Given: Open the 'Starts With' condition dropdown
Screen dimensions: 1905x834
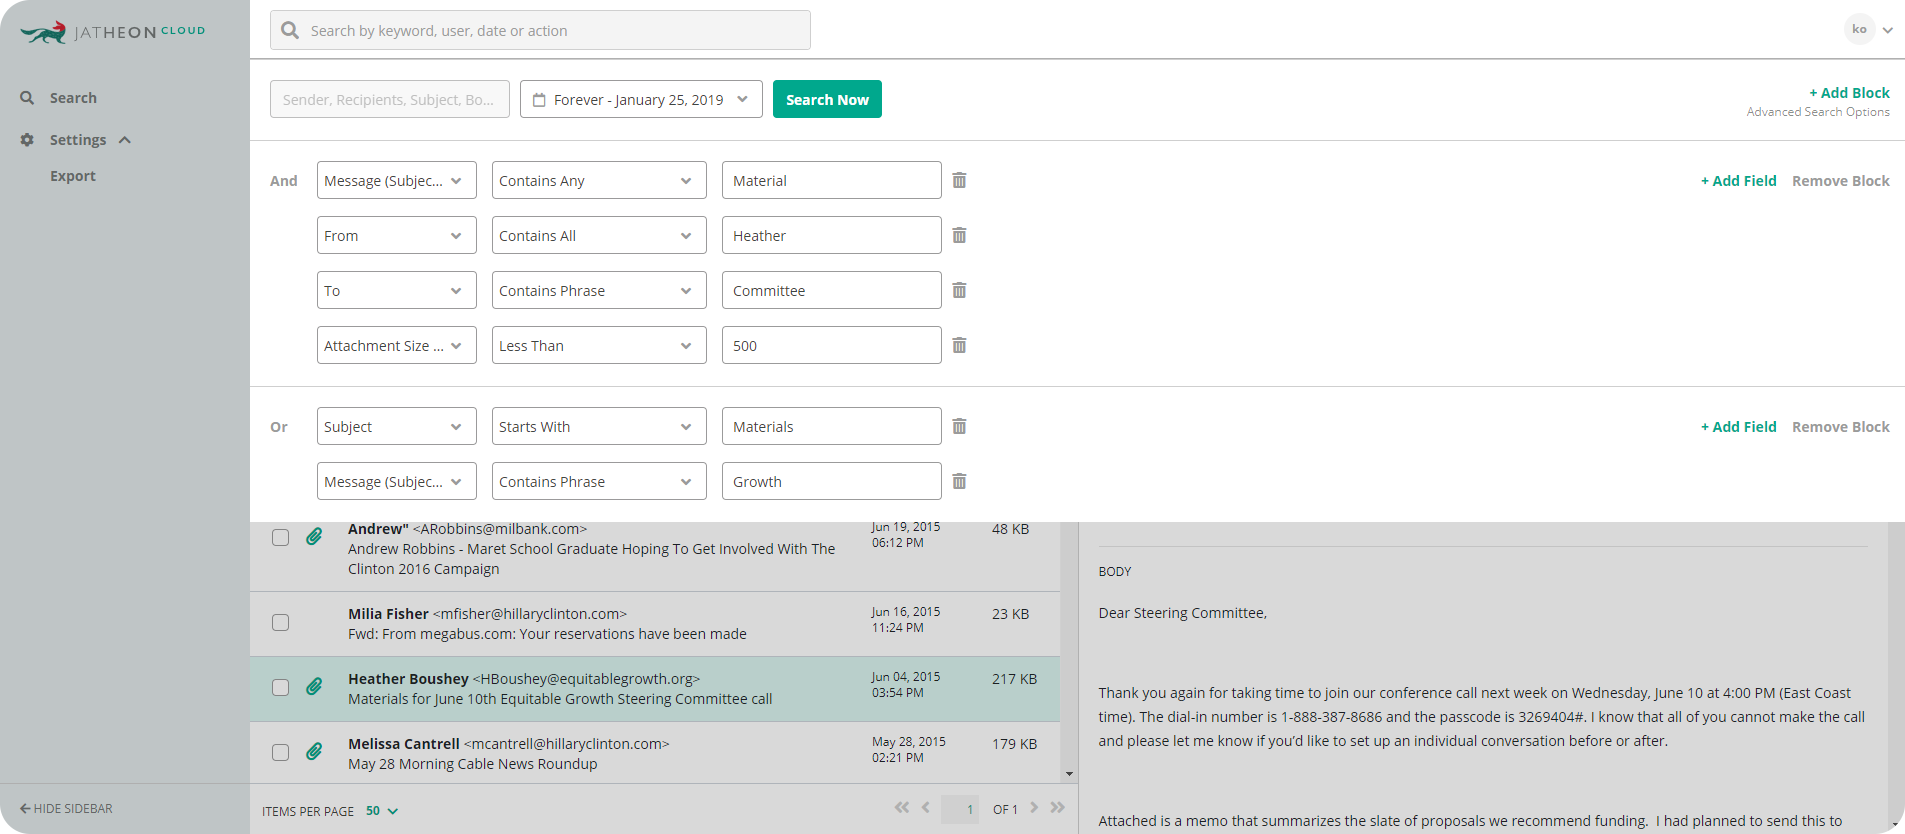Looking at the screenshot, I should (x=598, y=427).
